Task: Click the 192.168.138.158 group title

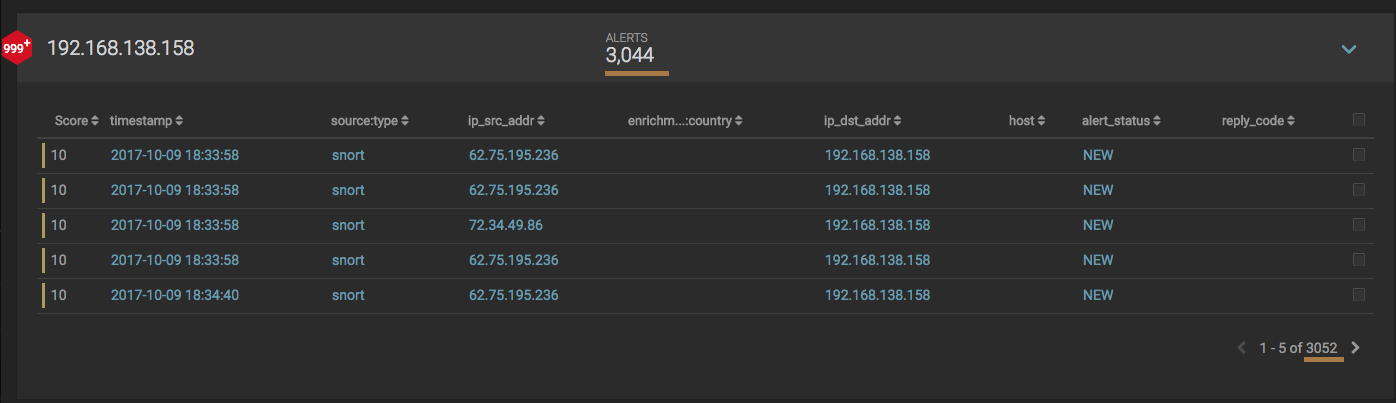Action: click(121, 48)
